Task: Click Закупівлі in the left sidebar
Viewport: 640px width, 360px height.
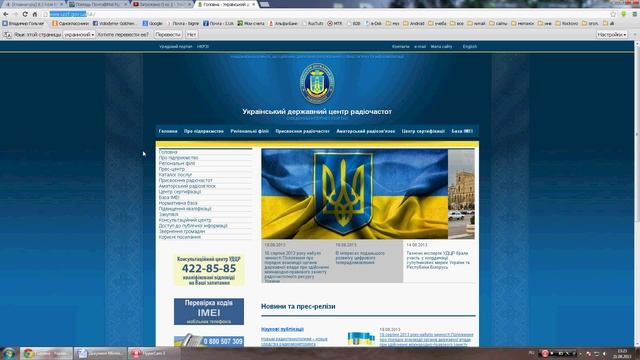Action: 169,214
